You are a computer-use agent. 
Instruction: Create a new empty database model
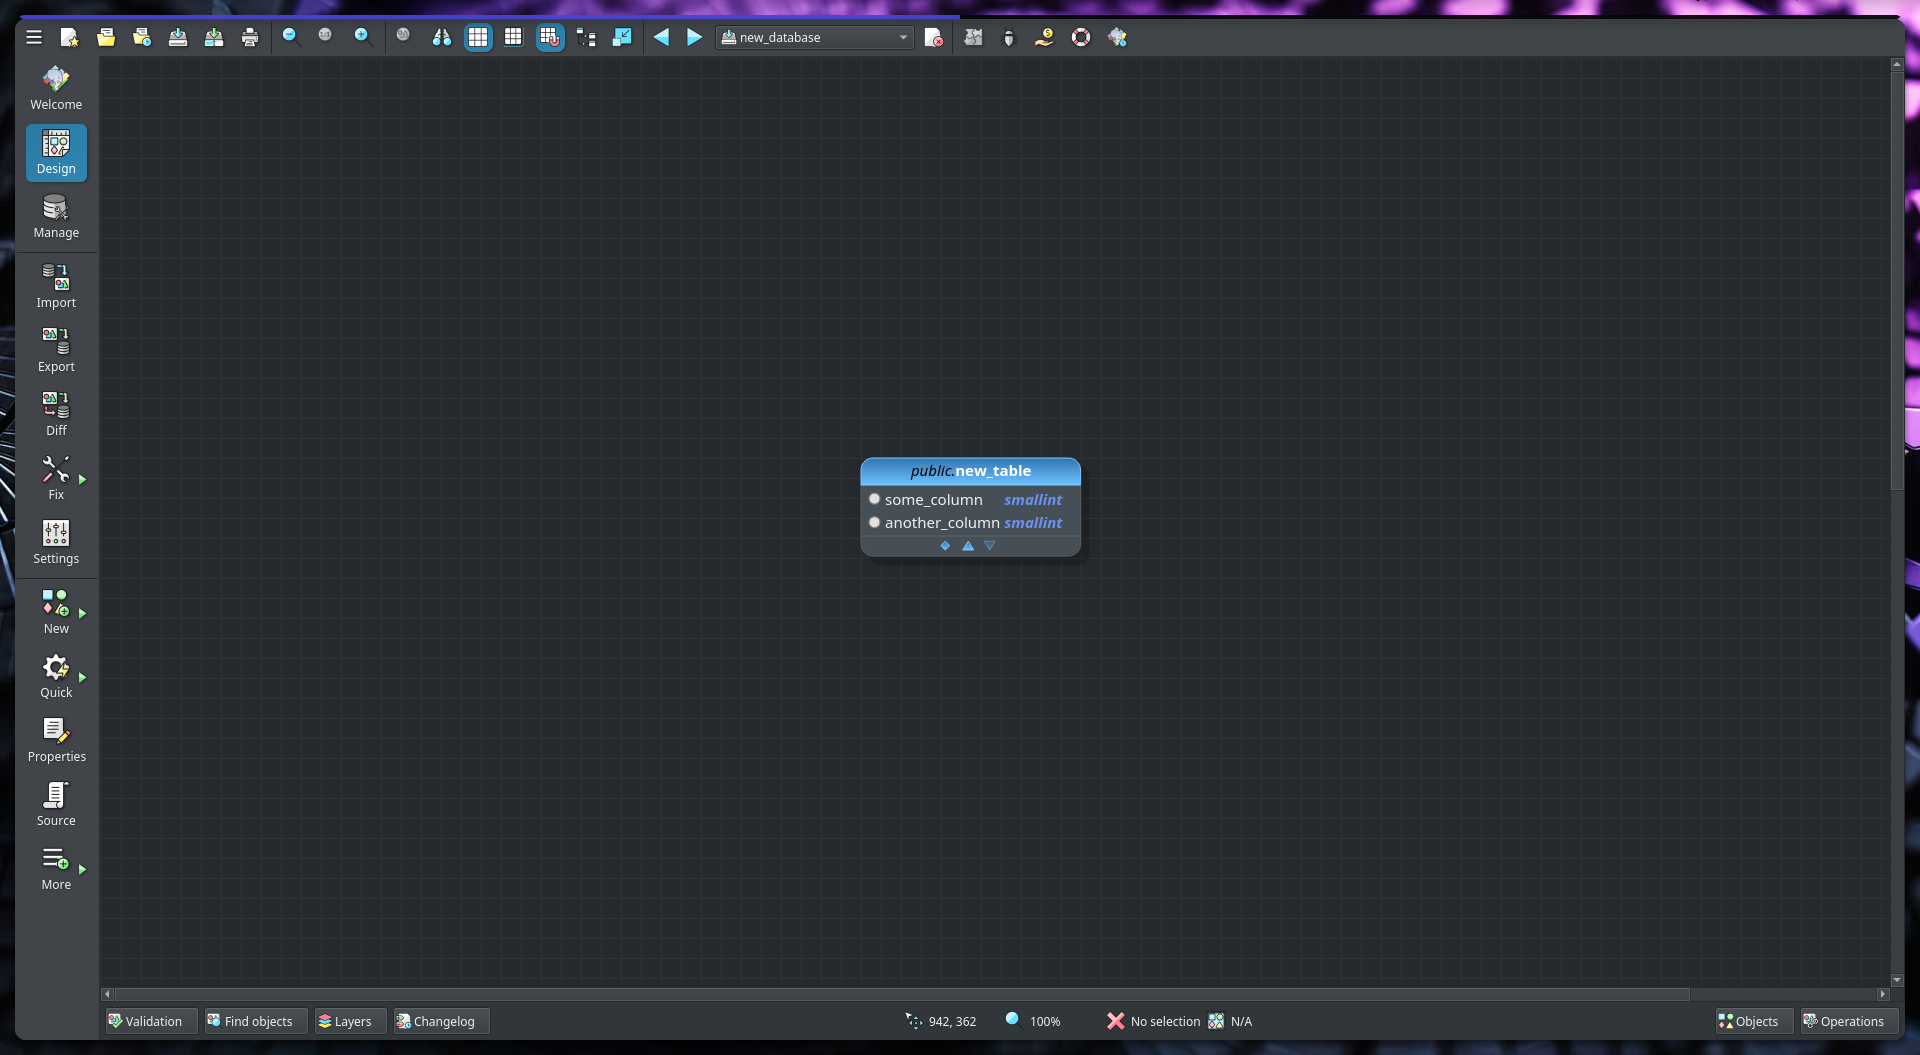(70, 37)
